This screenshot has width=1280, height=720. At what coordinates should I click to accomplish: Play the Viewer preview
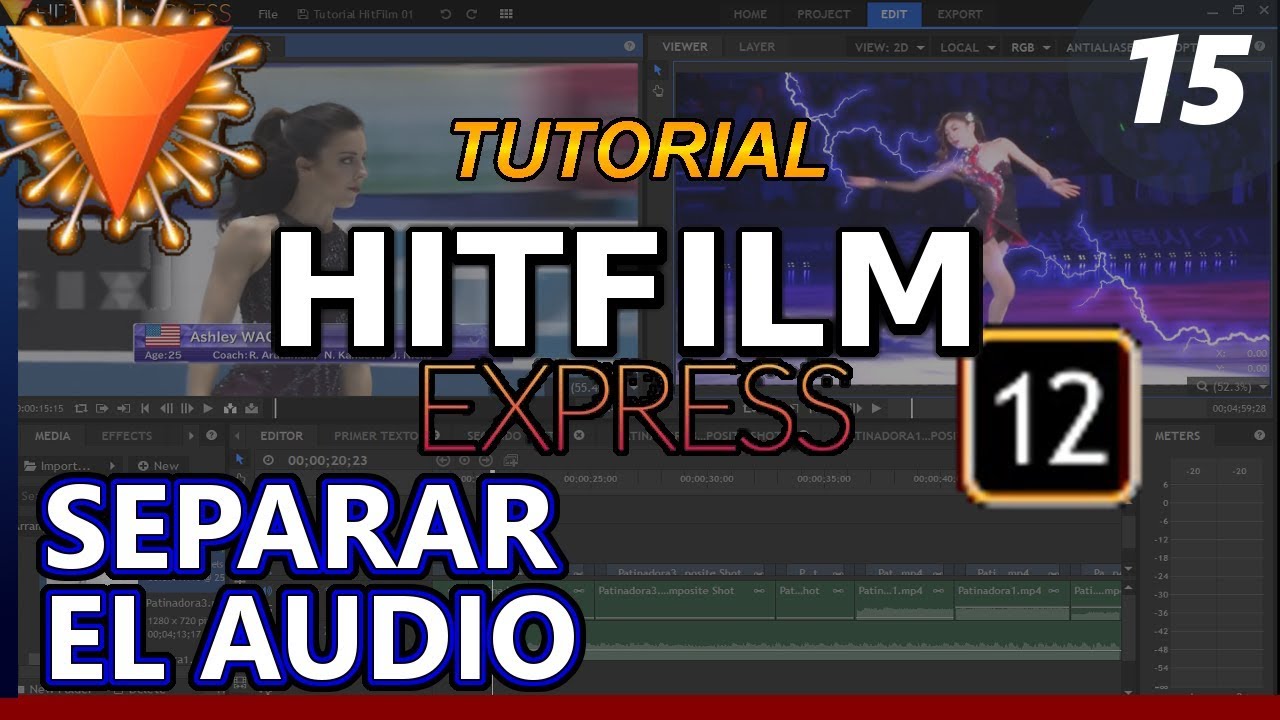pyautogui.click(x=876, y=408)
